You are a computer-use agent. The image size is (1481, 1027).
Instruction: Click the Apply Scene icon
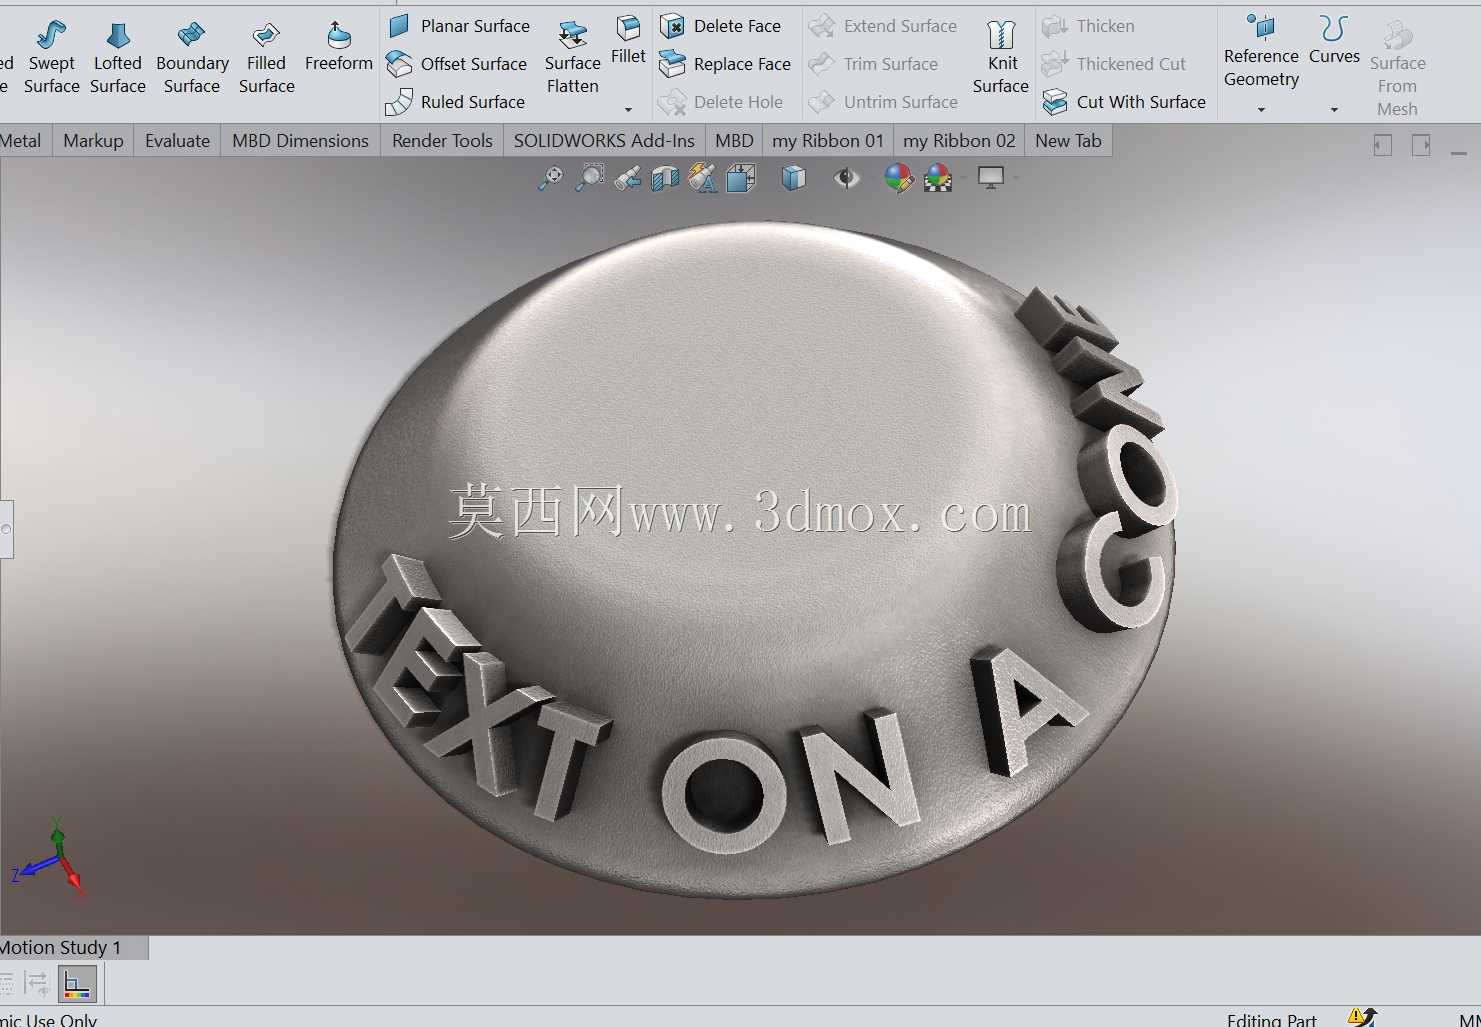938,178
